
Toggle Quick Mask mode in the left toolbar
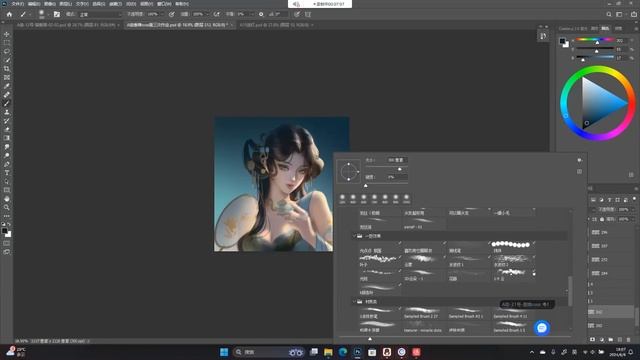coord(7,243)
